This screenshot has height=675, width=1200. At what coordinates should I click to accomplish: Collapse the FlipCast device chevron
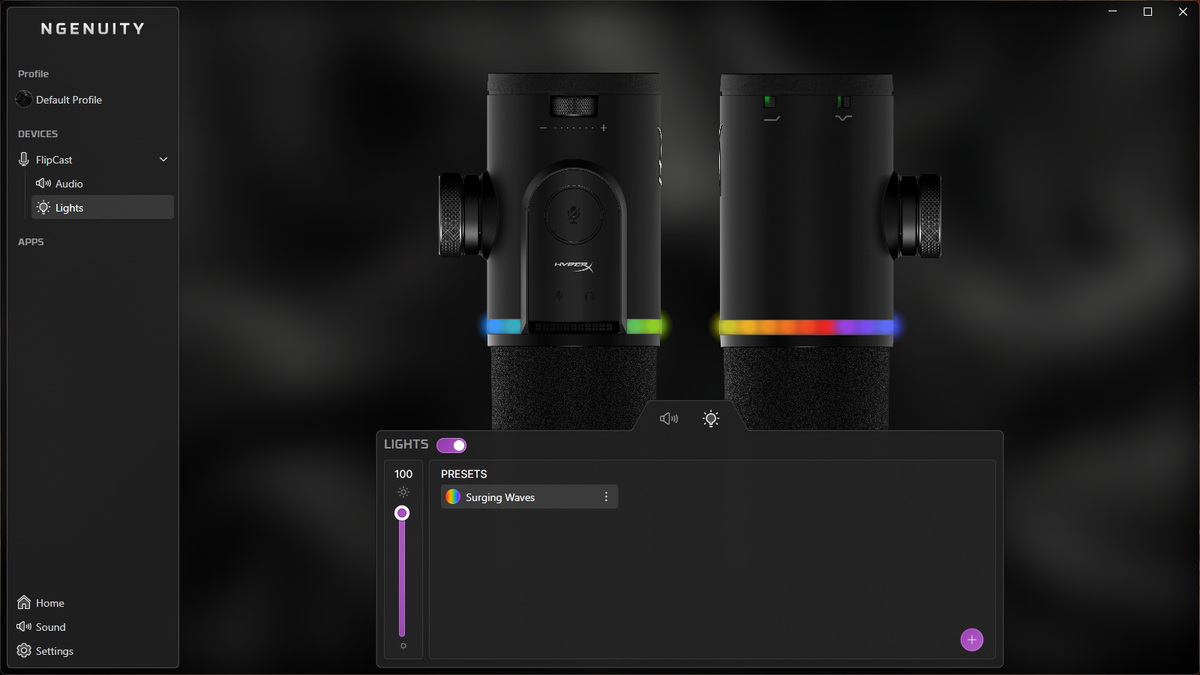pyautogui.click(x=164, y=160)
